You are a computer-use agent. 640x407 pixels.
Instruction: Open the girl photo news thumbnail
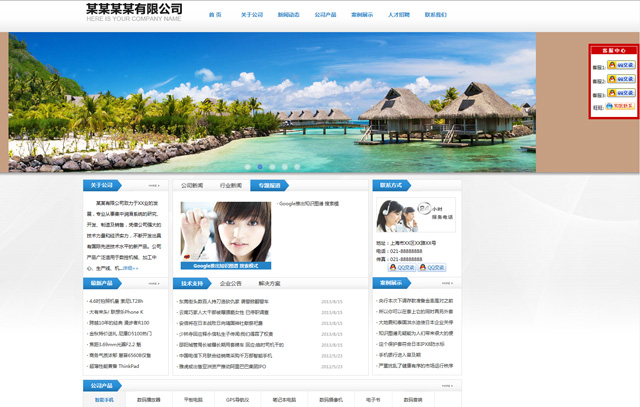click(226, 231)
